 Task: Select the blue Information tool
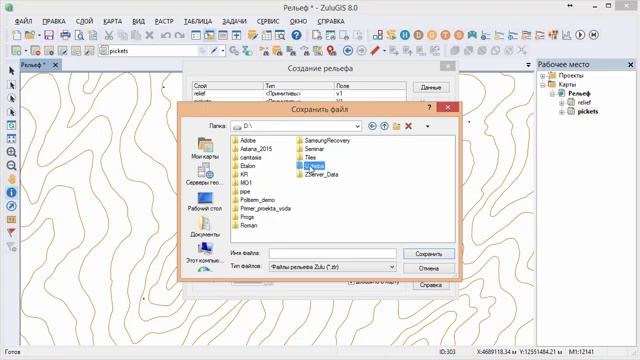(x=11, y=192)
